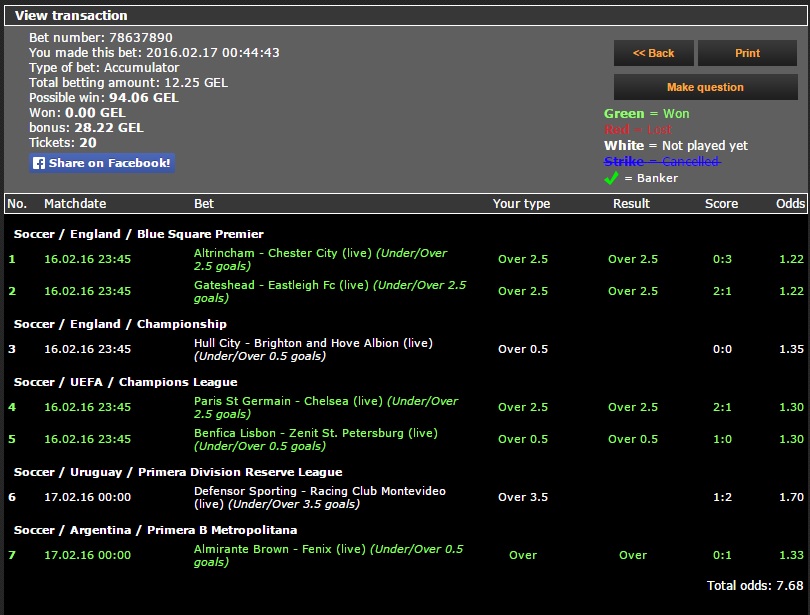
Task: Click the View transaction title bar
Action: coord(406,15)
